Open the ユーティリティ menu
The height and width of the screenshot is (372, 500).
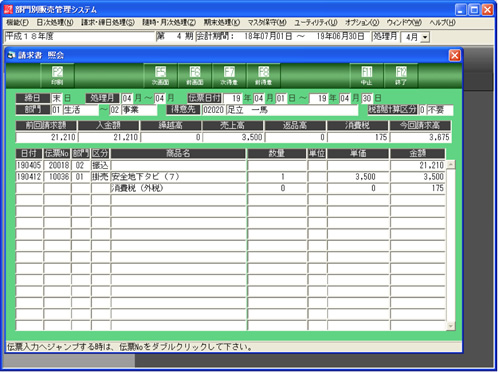316,23
